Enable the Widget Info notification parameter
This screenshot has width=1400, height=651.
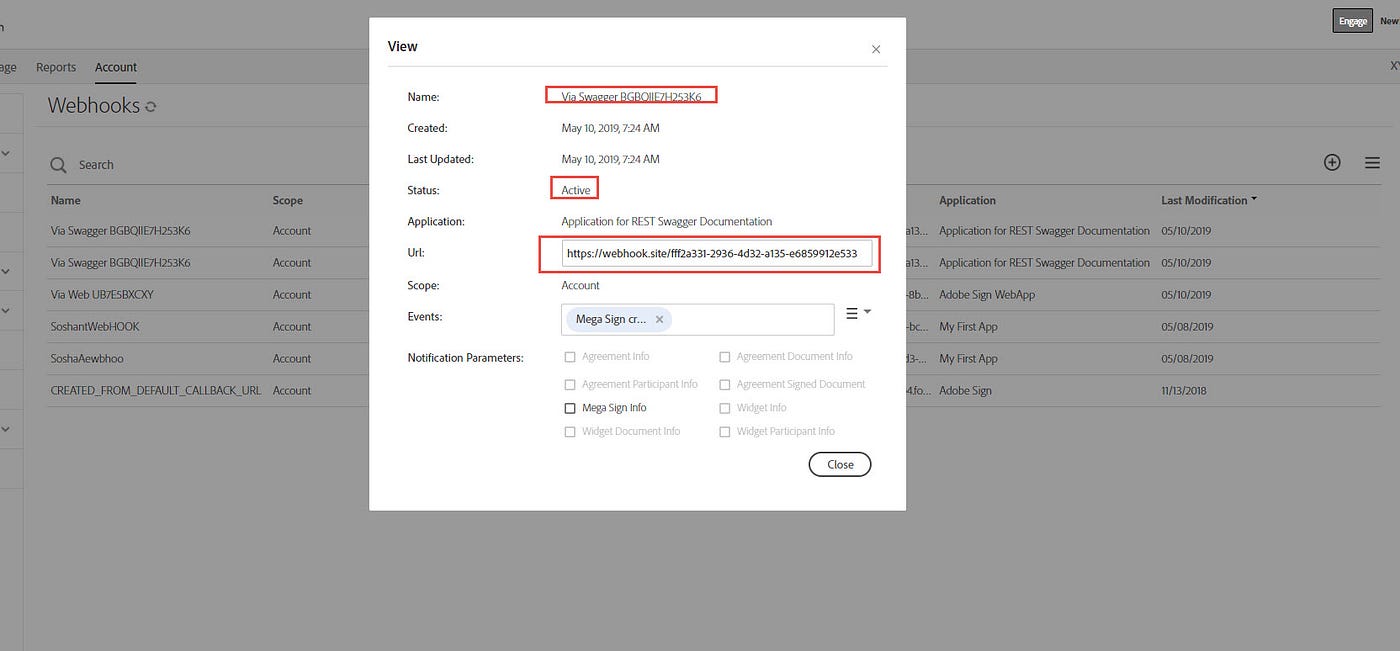[x=724, y=407]
